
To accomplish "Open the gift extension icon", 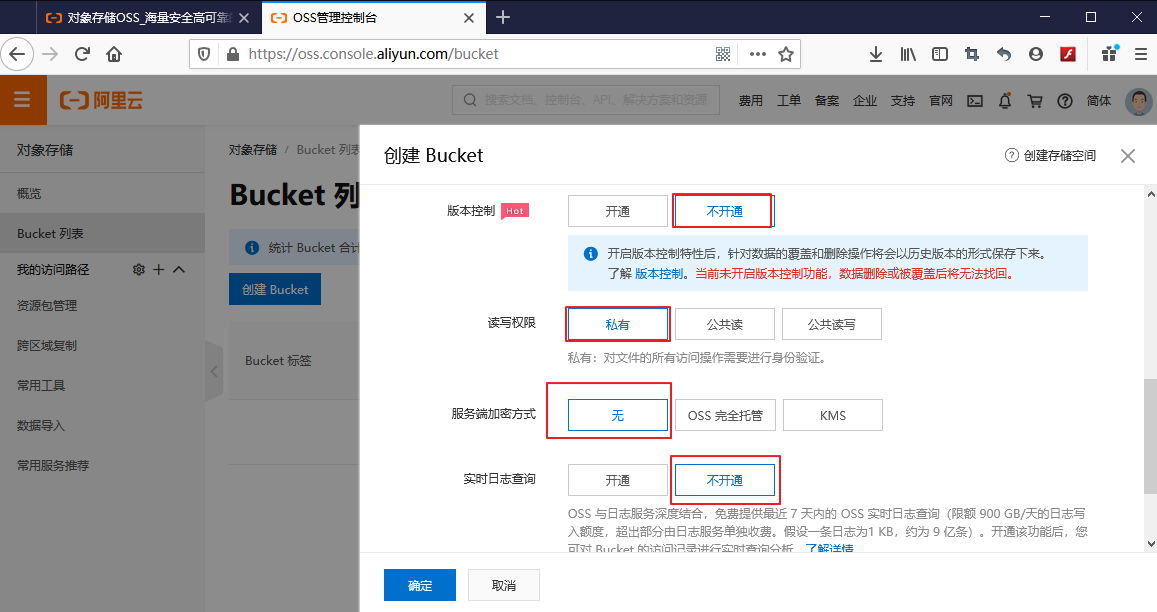I will point(1109,53).
